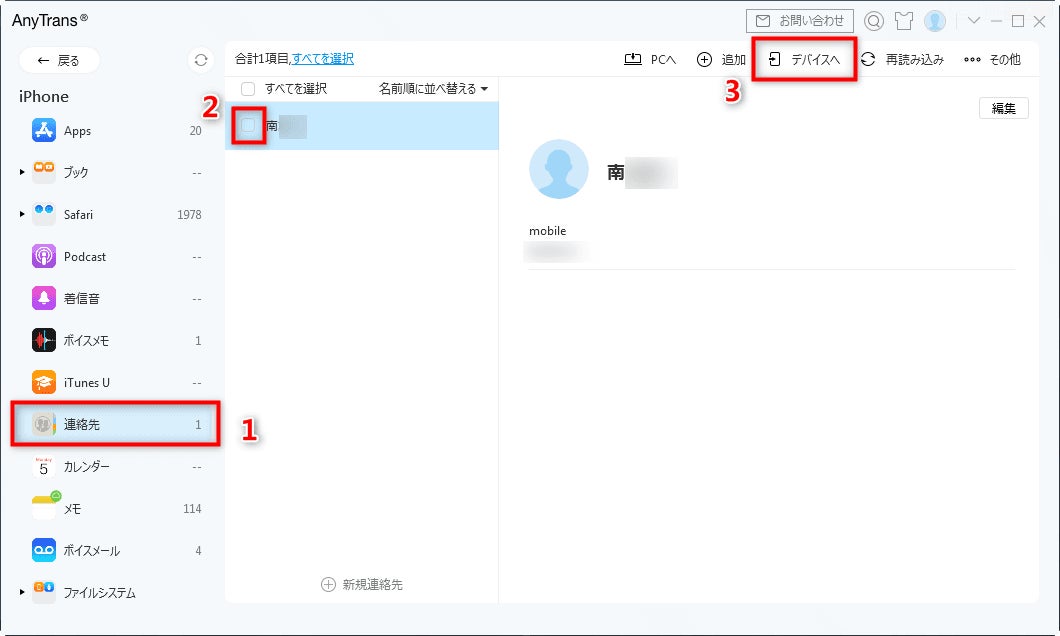Click the 再読み込み reload icon
The image size is (1060, 636).
point(869,59)
